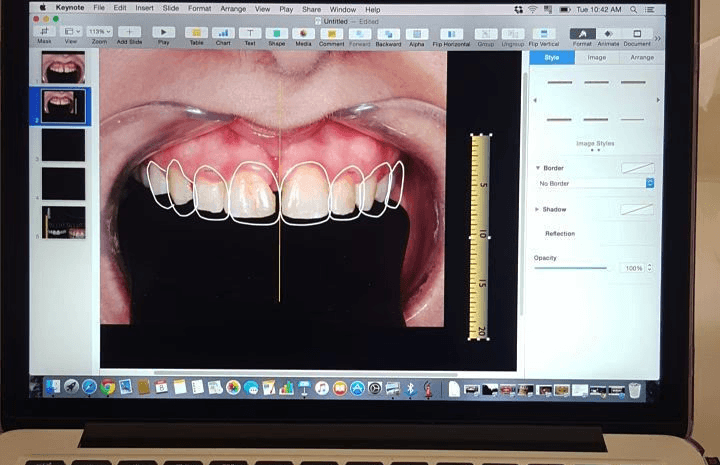Viewport: 720px width, 465px height.
Task: Adjust the Opacity slider
Action: point(571,268)
